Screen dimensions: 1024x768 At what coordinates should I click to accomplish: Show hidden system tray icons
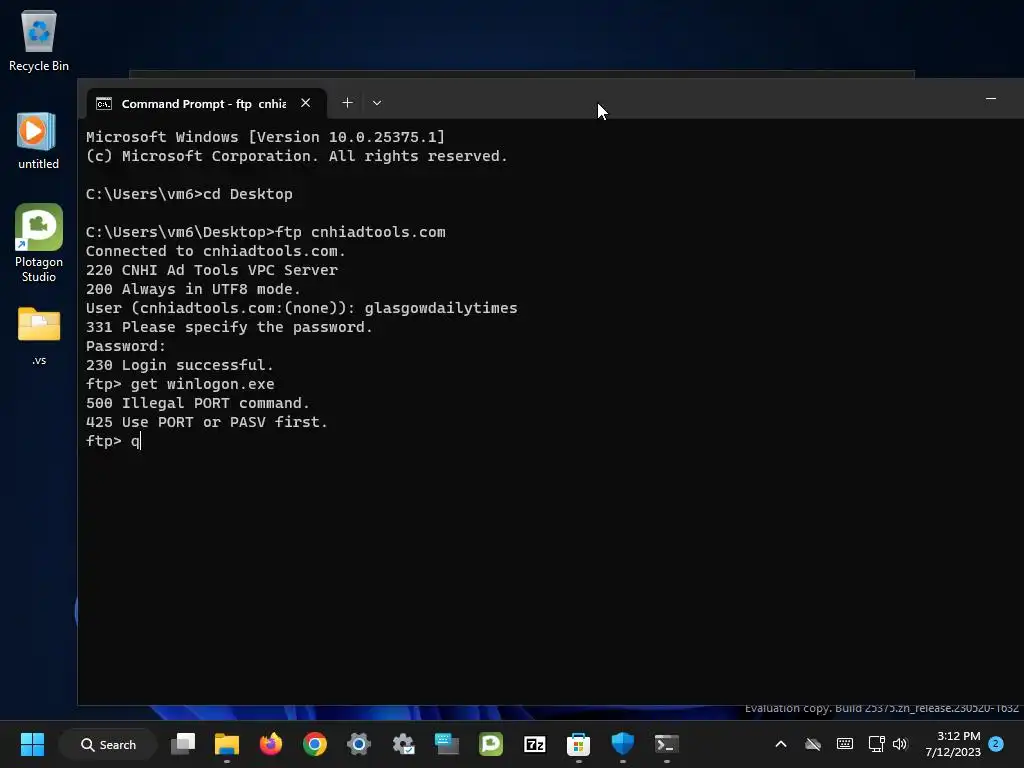pyautogui.click(x=780, y=744)
